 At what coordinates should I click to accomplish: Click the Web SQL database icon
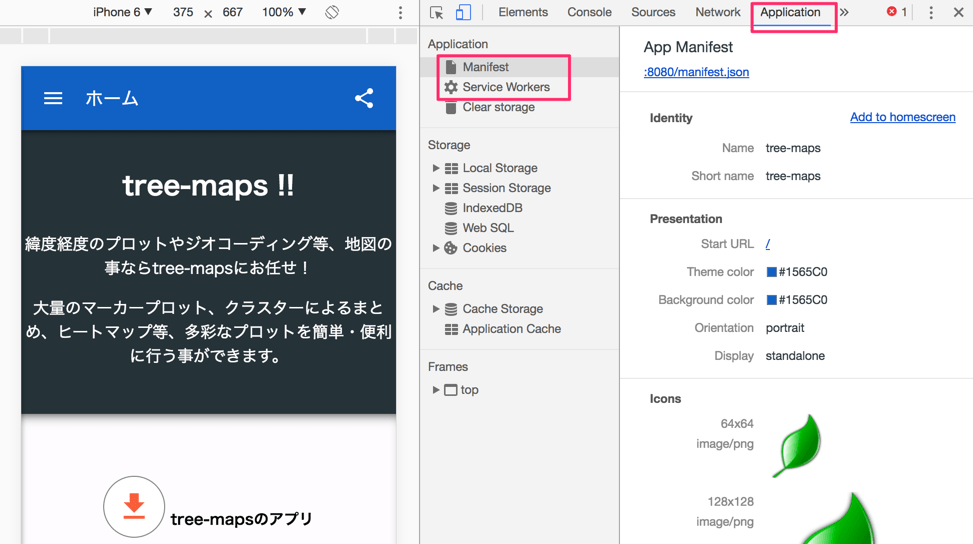451,228
